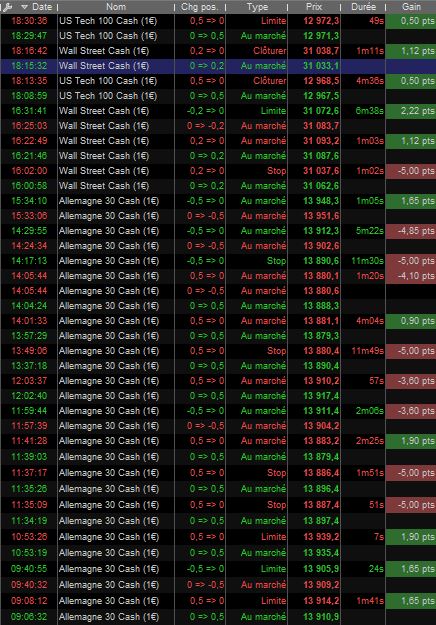Click price 13 948,3
The width and height of the screenshot is (436, 625).
coord(321,201)
